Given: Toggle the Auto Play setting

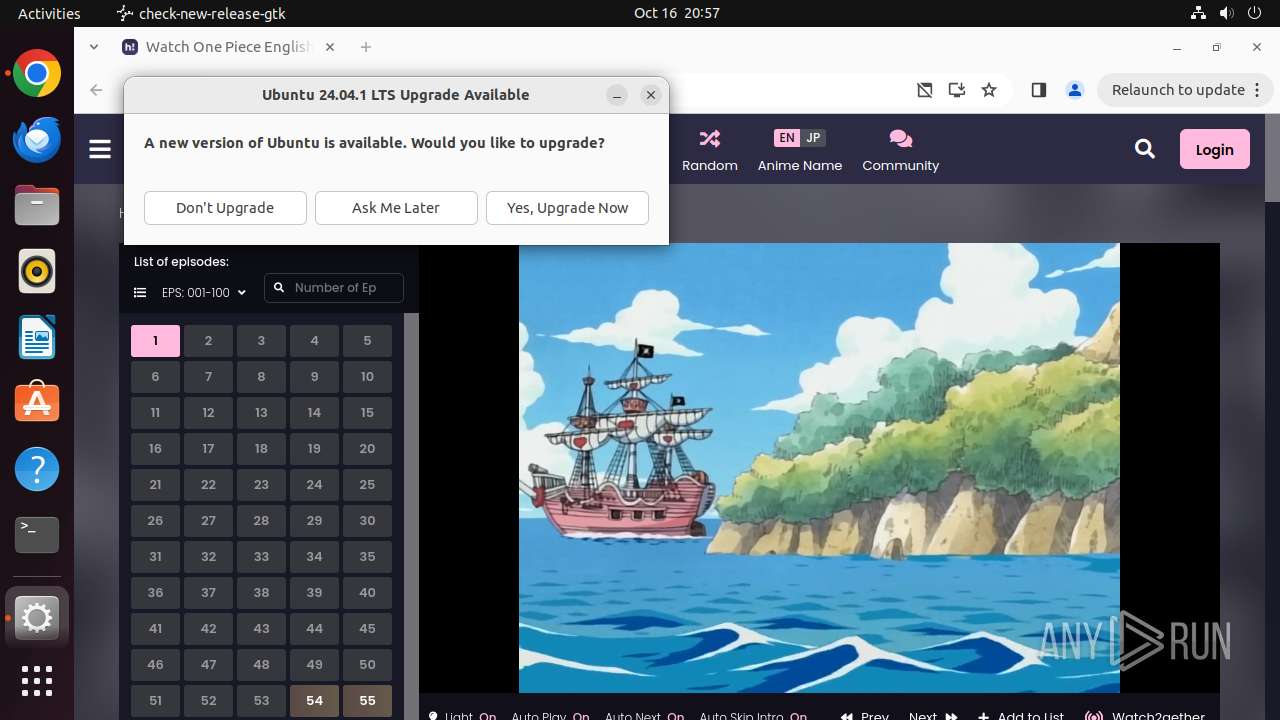Looking at the screenshot, I should (551, 716).
